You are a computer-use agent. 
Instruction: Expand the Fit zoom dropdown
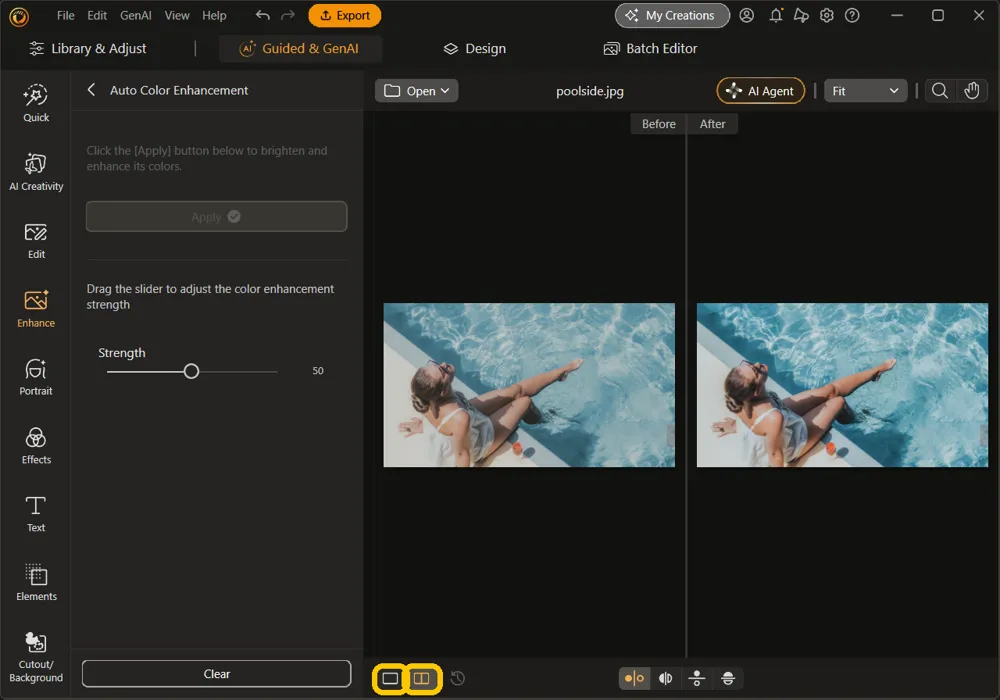tap(865, 91)
